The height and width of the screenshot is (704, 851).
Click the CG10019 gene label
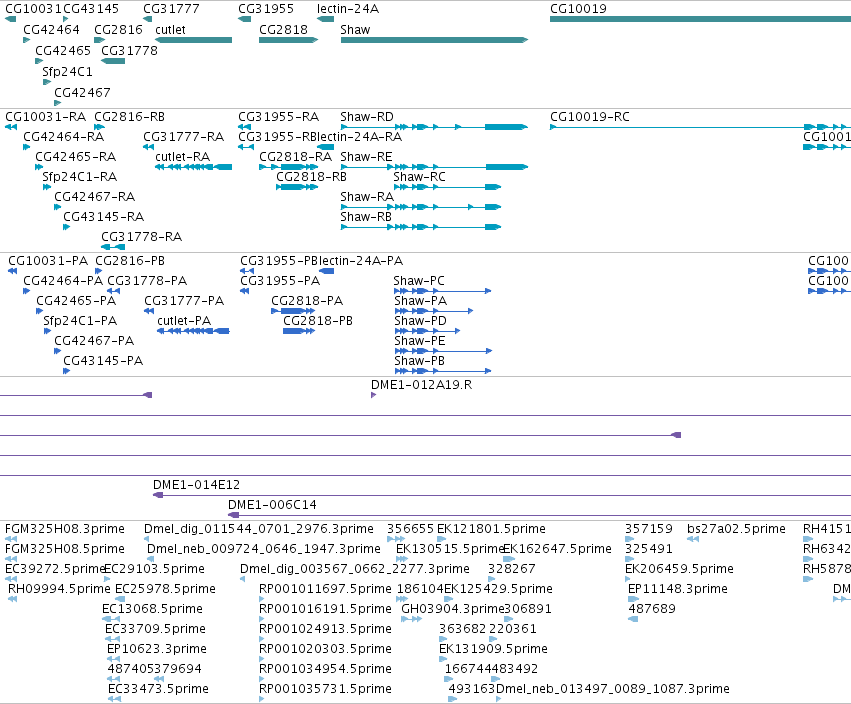click(x=578, y=9)
